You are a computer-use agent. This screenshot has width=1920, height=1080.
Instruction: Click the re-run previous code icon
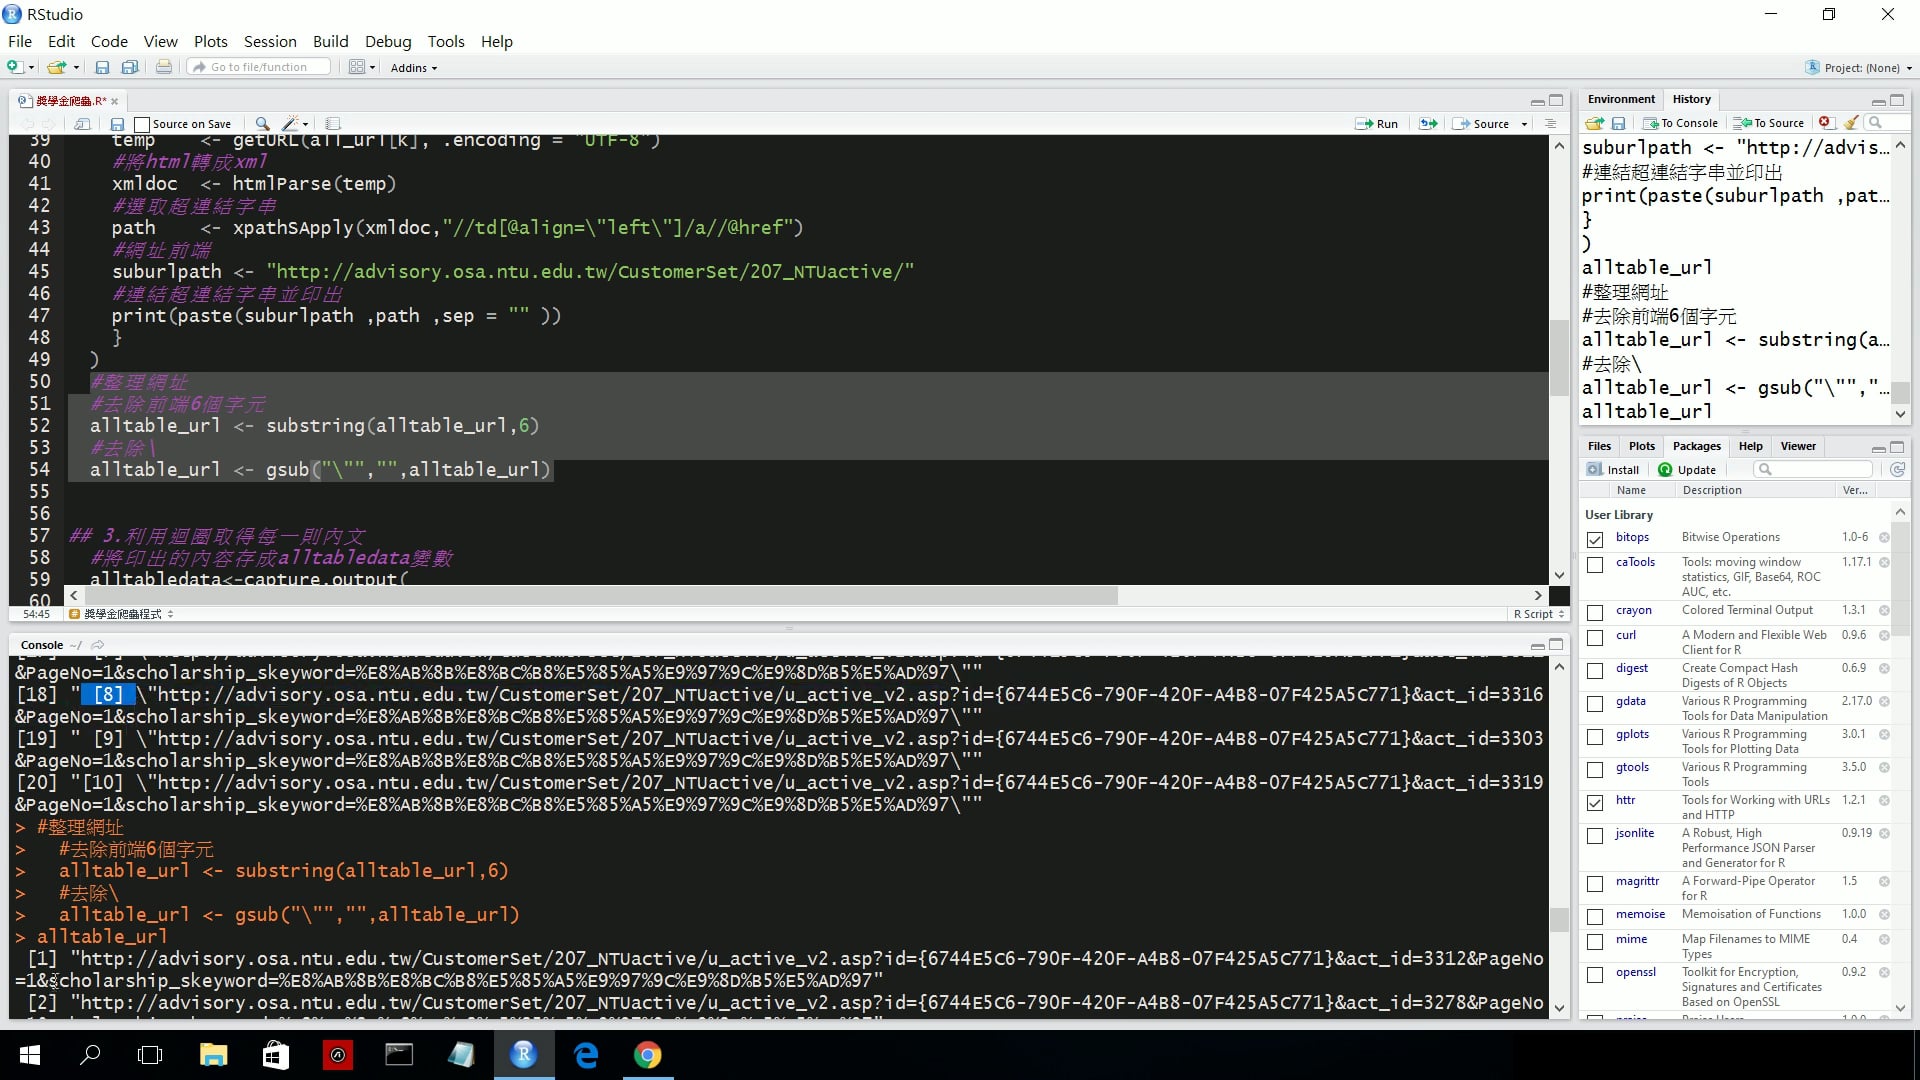[x=1428, y=124]
